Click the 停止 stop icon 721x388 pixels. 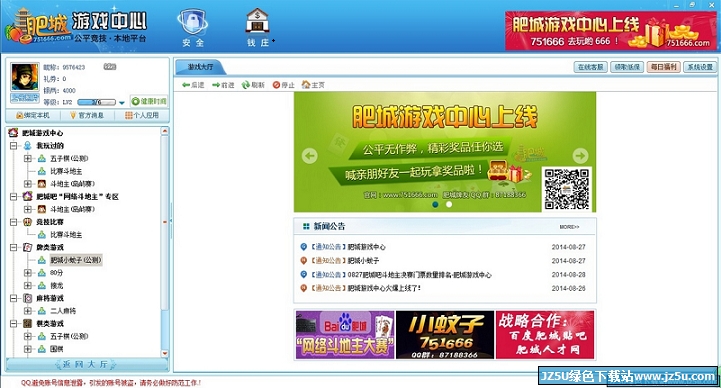pyautogui.click(x=283, y=85)
